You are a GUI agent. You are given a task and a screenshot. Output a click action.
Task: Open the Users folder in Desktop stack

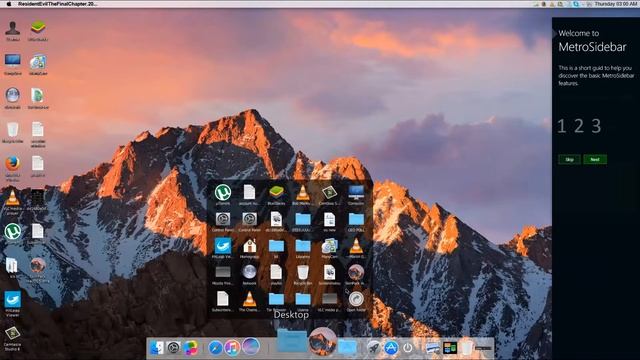click(303, 299)
